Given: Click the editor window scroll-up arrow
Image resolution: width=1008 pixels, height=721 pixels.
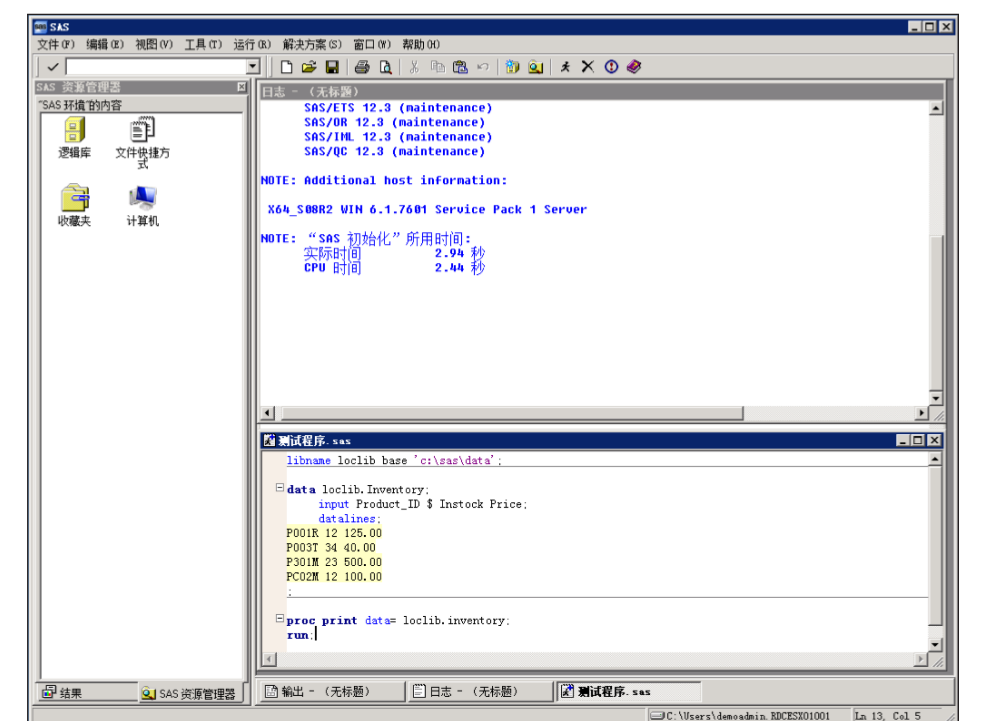Looking at the screenshot, I should (935, 459).
